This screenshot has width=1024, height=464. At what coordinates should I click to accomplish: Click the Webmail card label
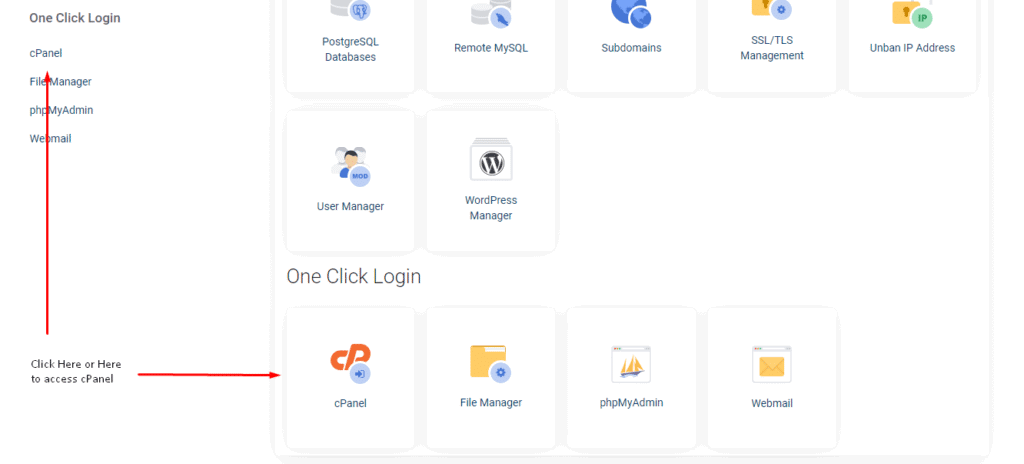(x=772, y=403)
